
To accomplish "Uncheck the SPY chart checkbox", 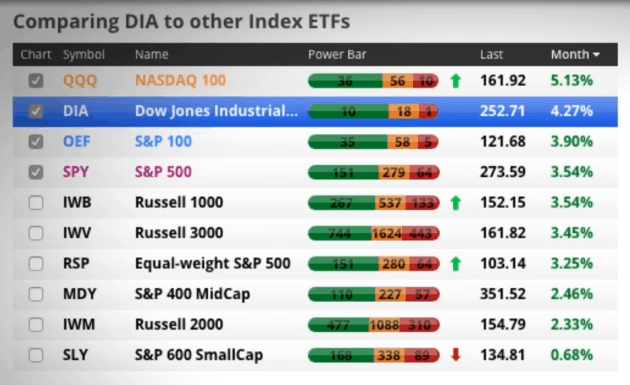I will pos(36,172).
